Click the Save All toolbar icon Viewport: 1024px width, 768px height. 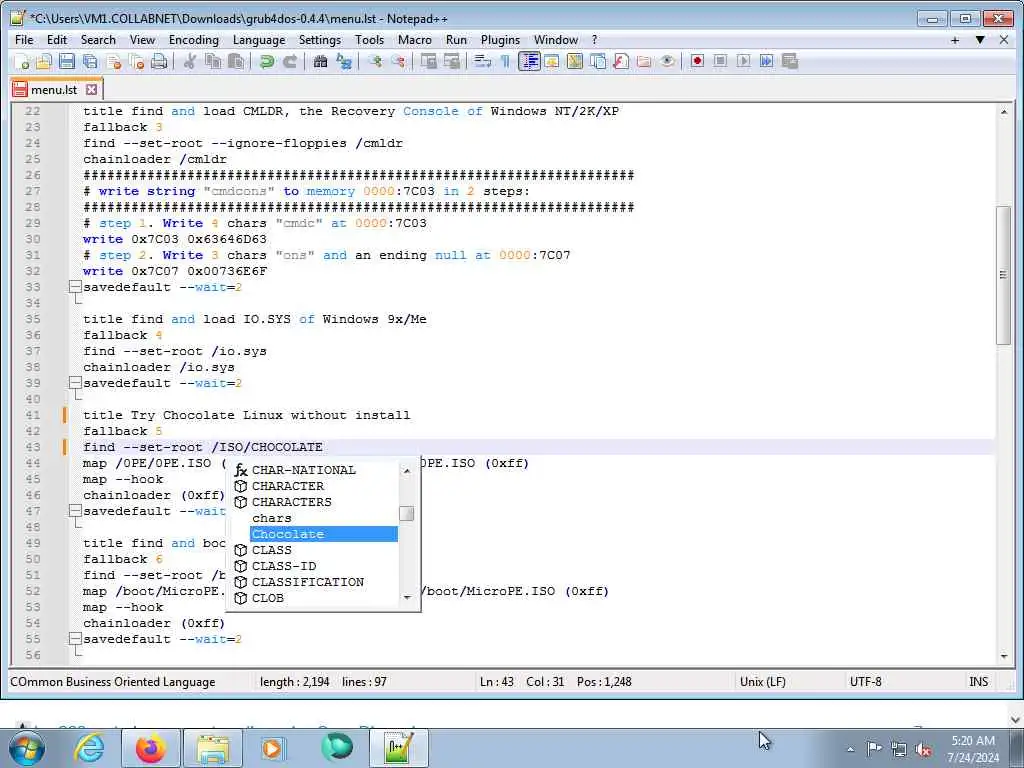tap(90, 61)
